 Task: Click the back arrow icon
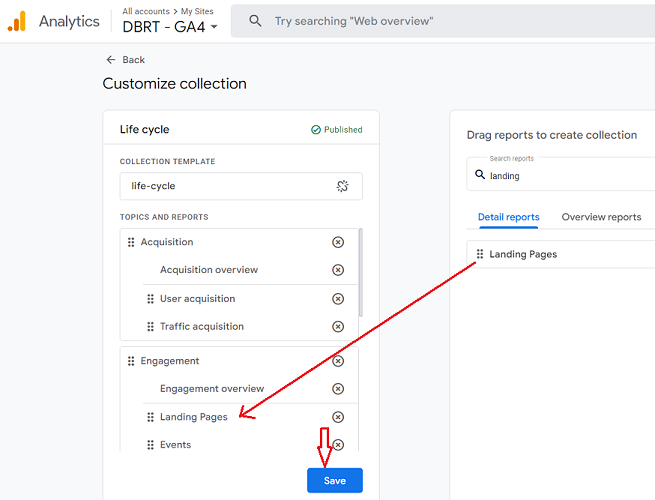[x=111, y=60]
